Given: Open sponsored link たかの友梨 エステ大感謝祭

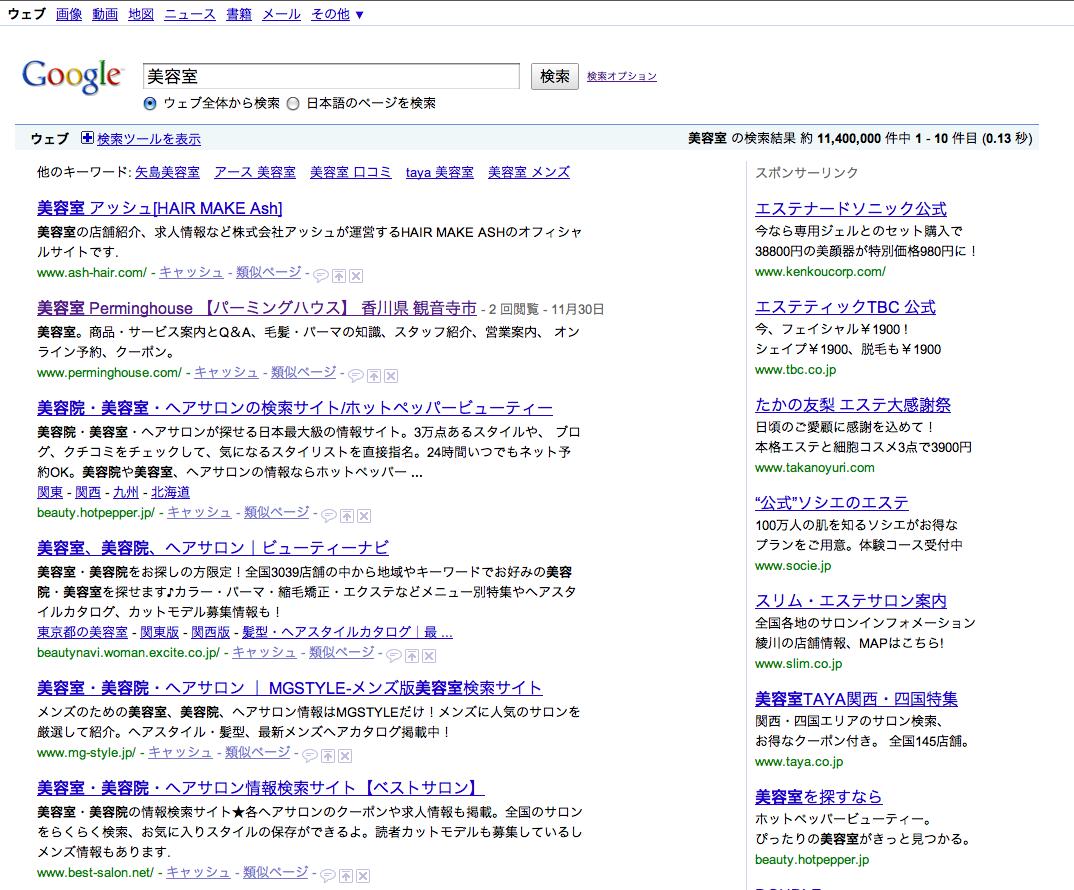Looking at the screenshot, I should [x=853, y=405].
